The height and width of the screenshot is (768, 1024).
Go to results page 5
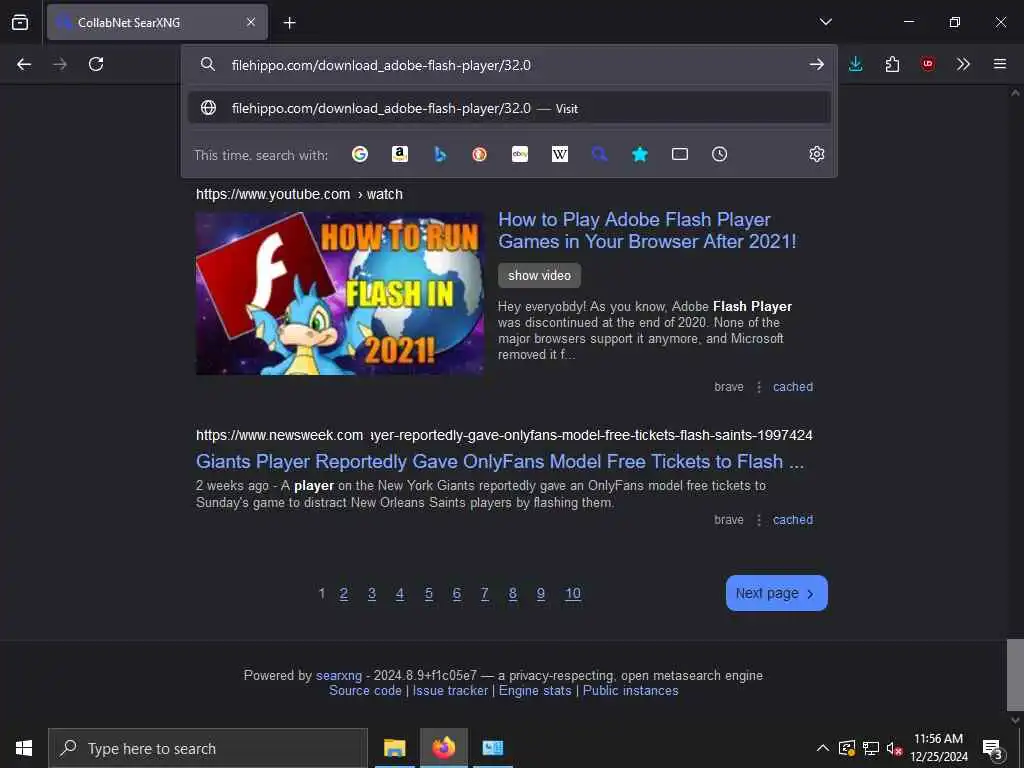(x=428, y=594)
